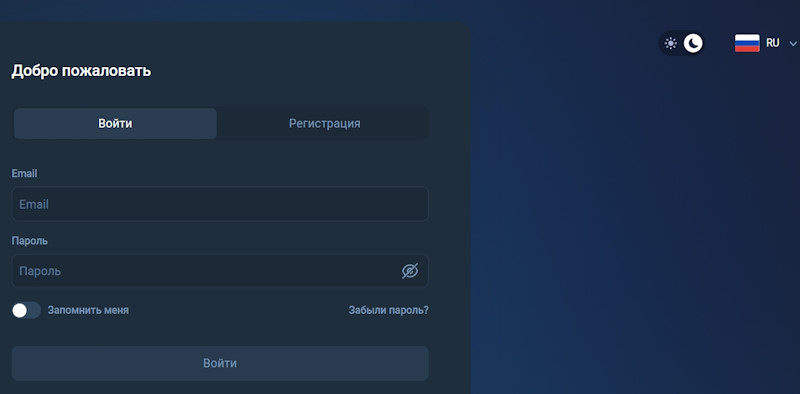800x394 pixels.
Task: Click the Email field label
Action: coord(24,174)
